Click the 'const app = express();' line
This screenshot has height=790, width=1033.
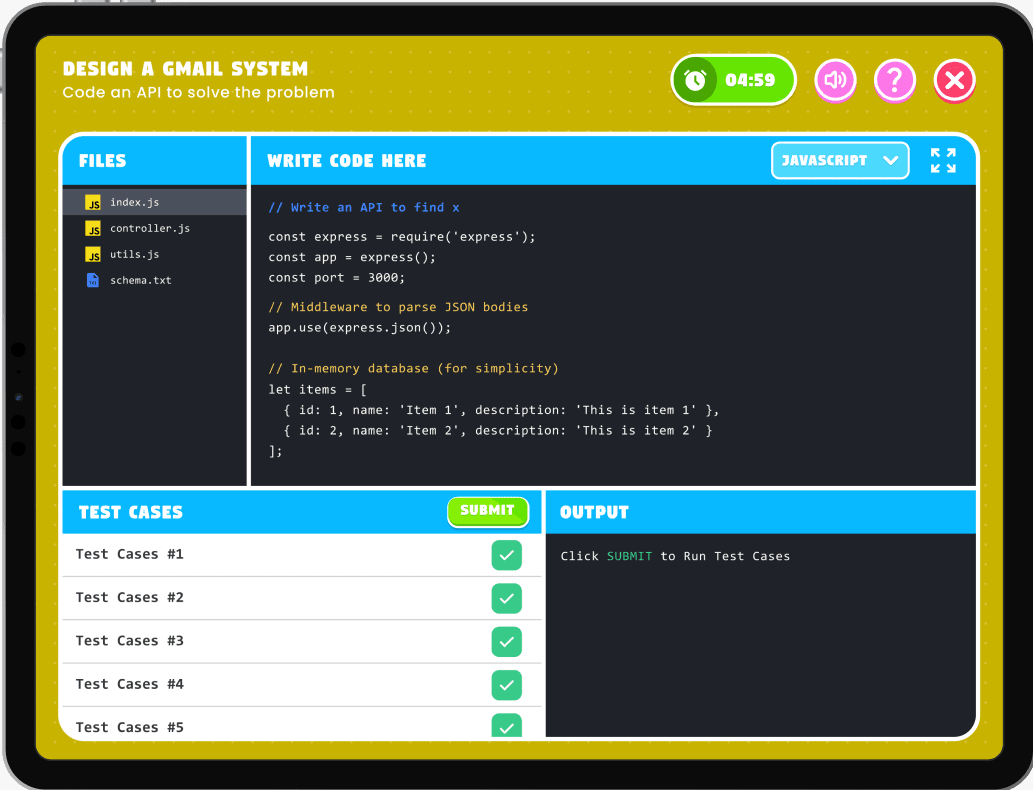click(x=352, y=257)
